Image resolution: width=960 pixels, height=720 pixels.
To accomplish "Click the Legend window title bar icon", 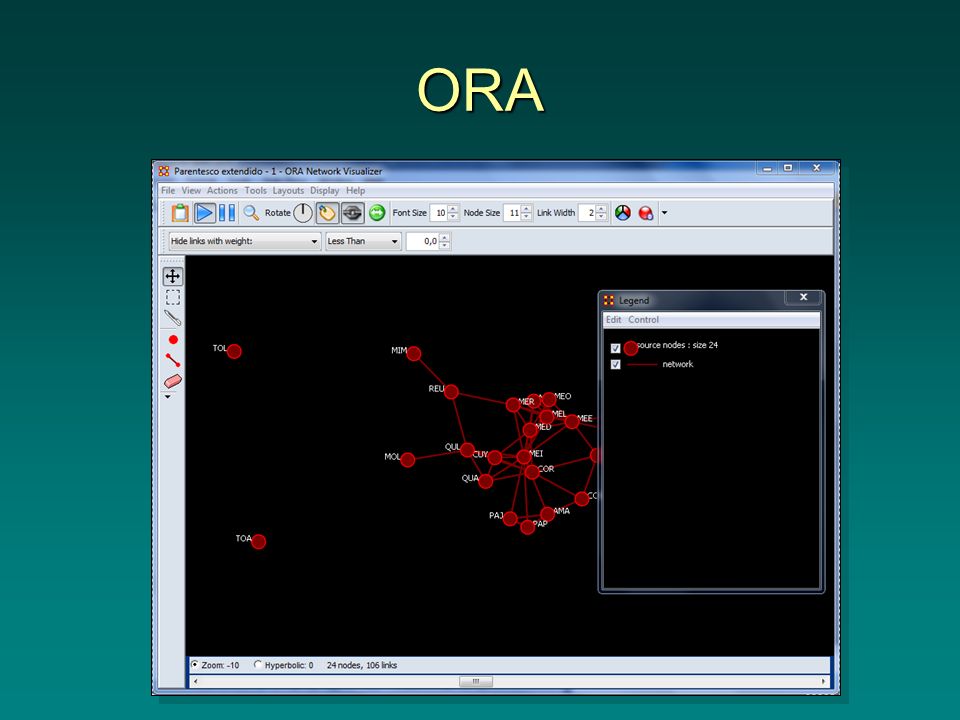I will [x=609, y=300].
